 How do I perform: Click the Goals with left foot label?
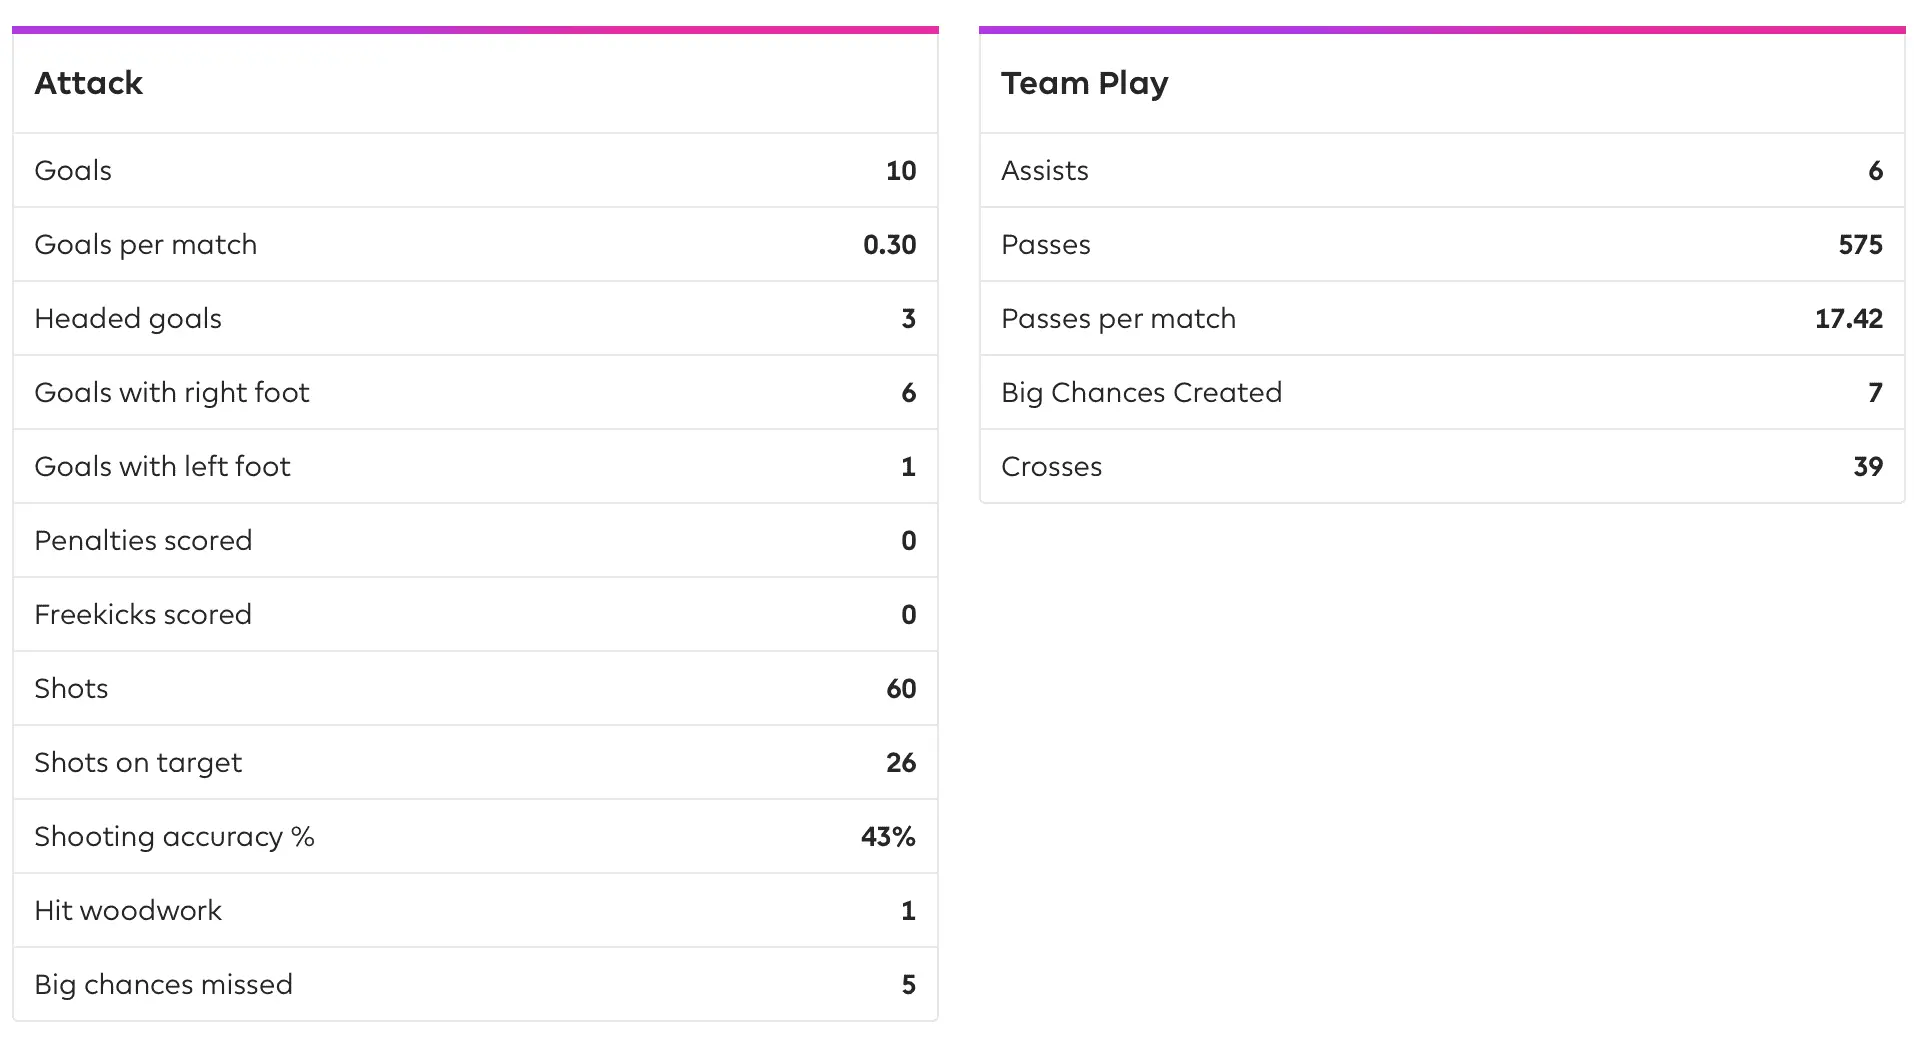point(162,467)
